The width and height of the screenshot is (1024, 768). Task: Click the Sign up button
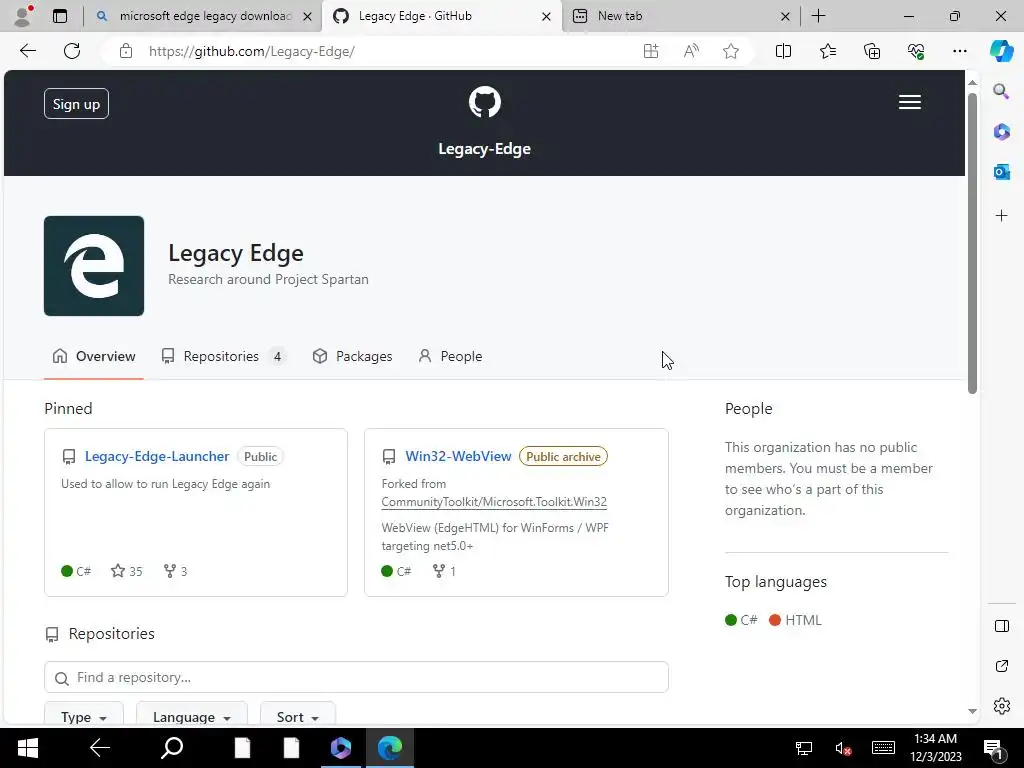[x=76, y=104]
